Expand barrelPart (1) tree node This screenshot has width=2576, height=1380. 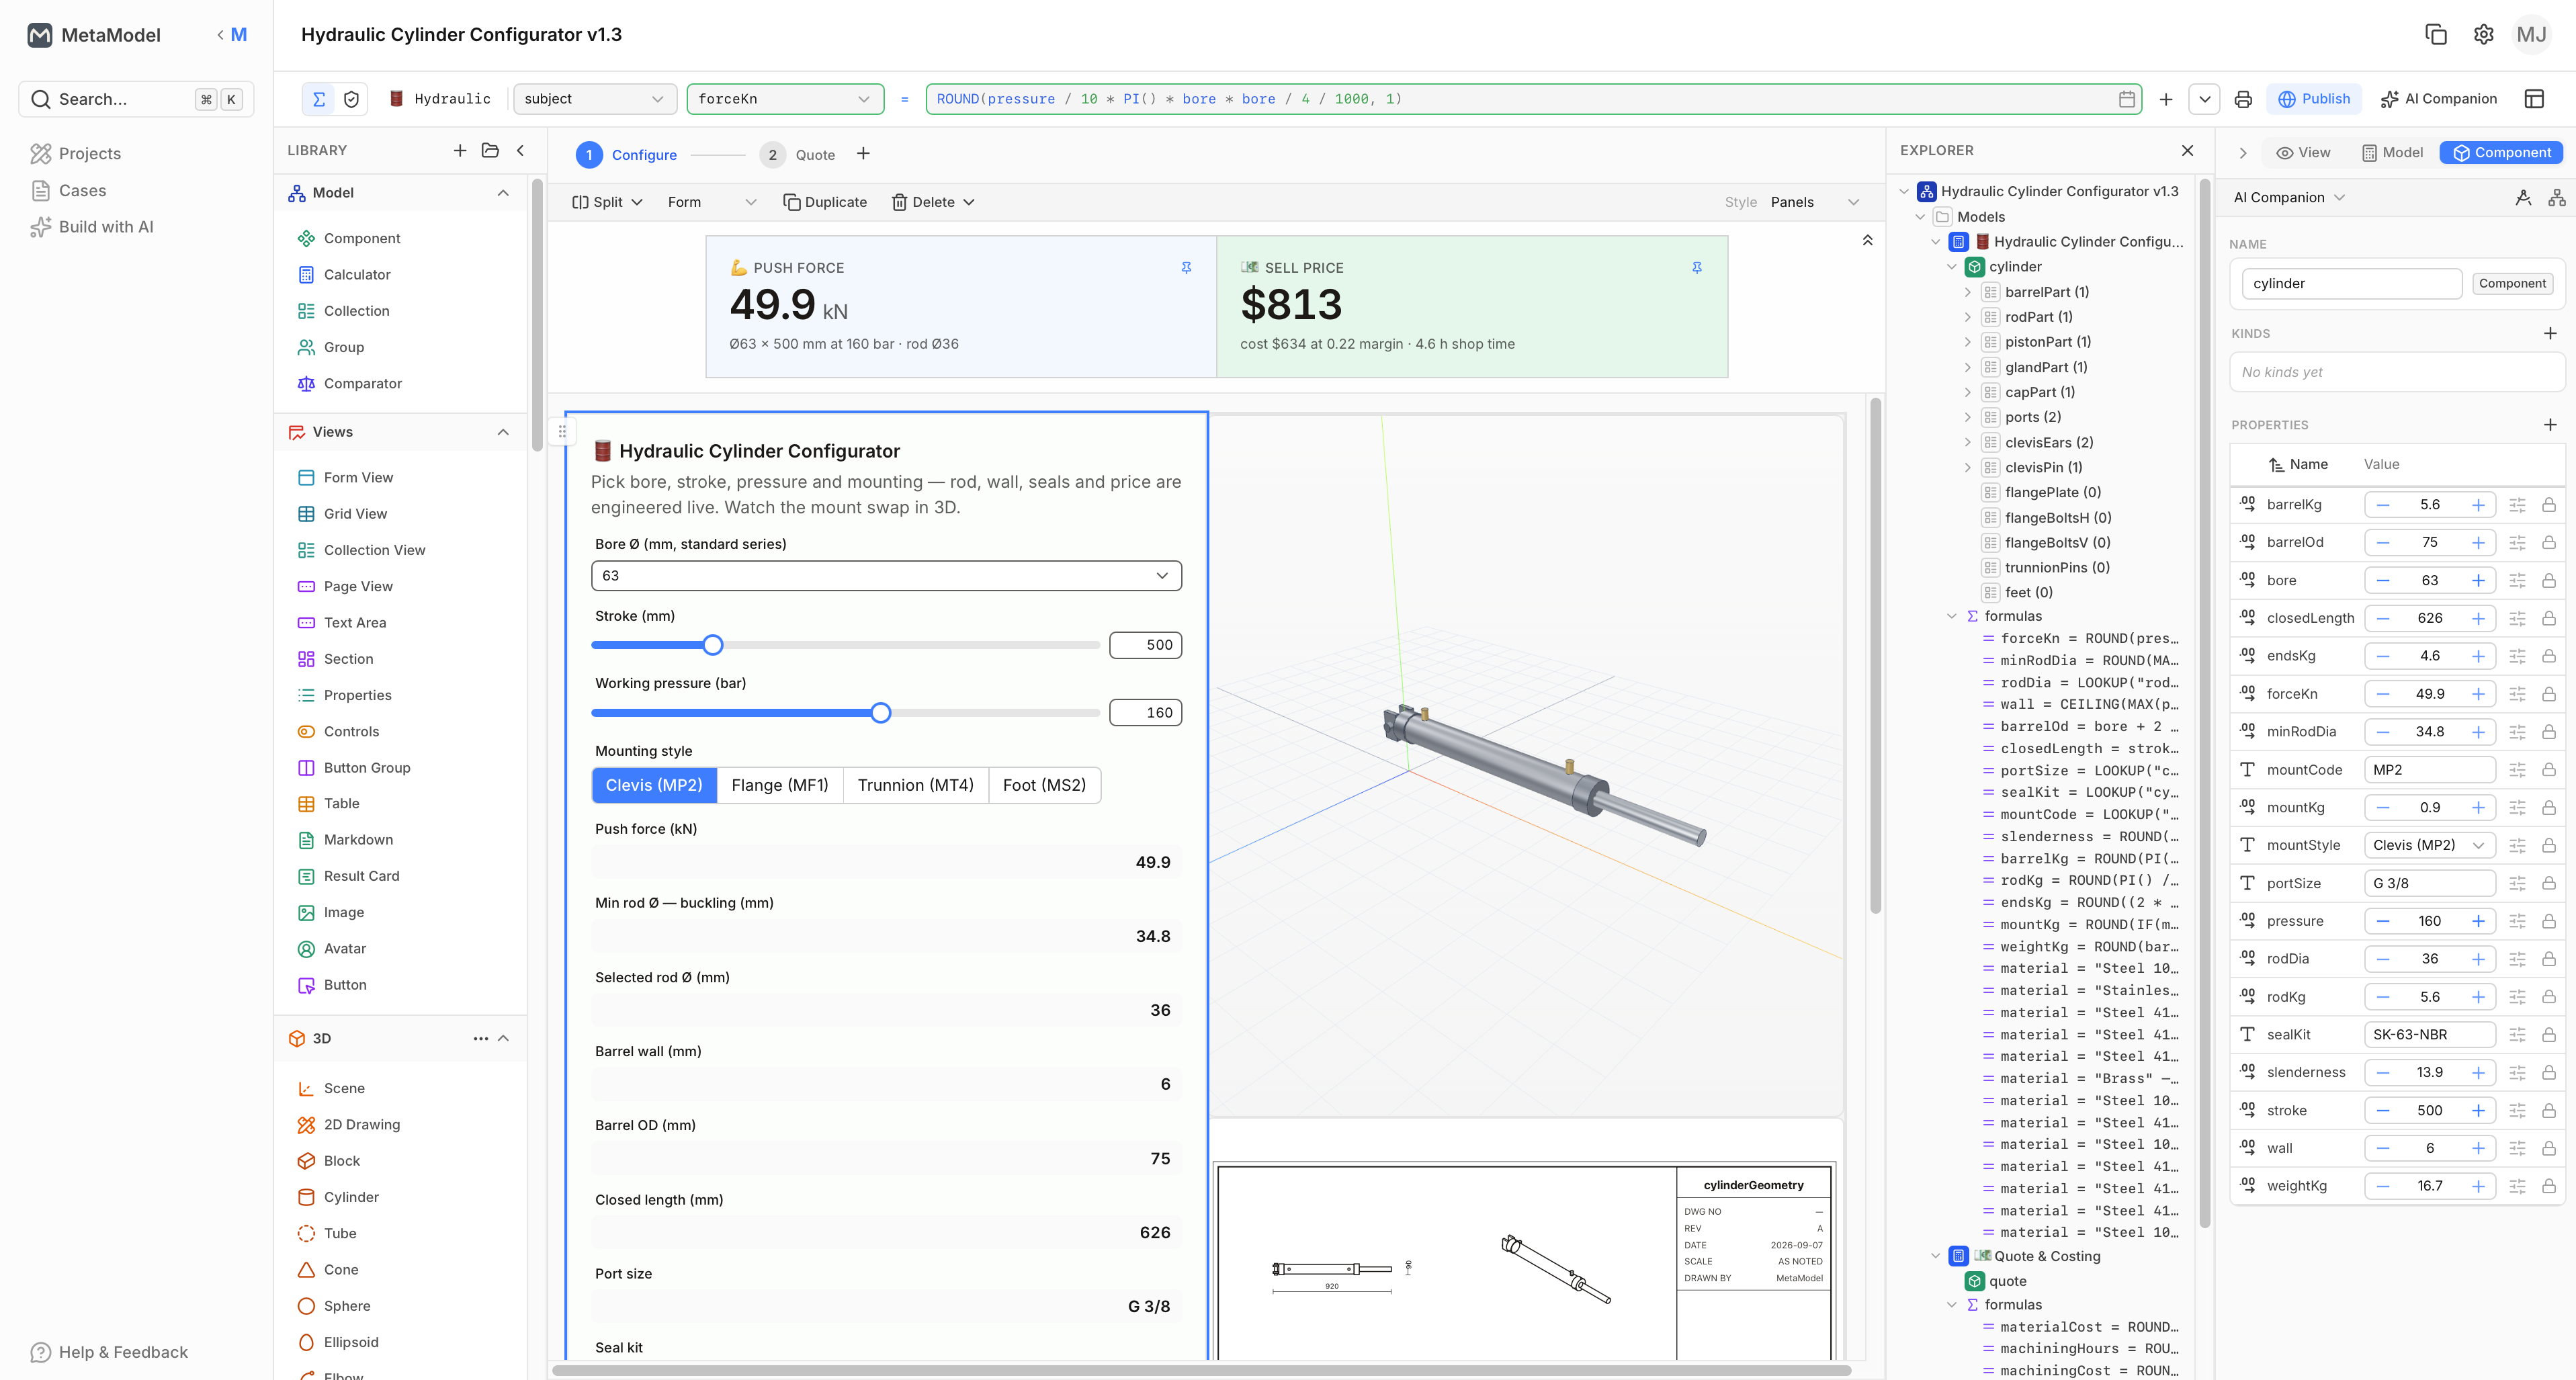coord(1968,293)
